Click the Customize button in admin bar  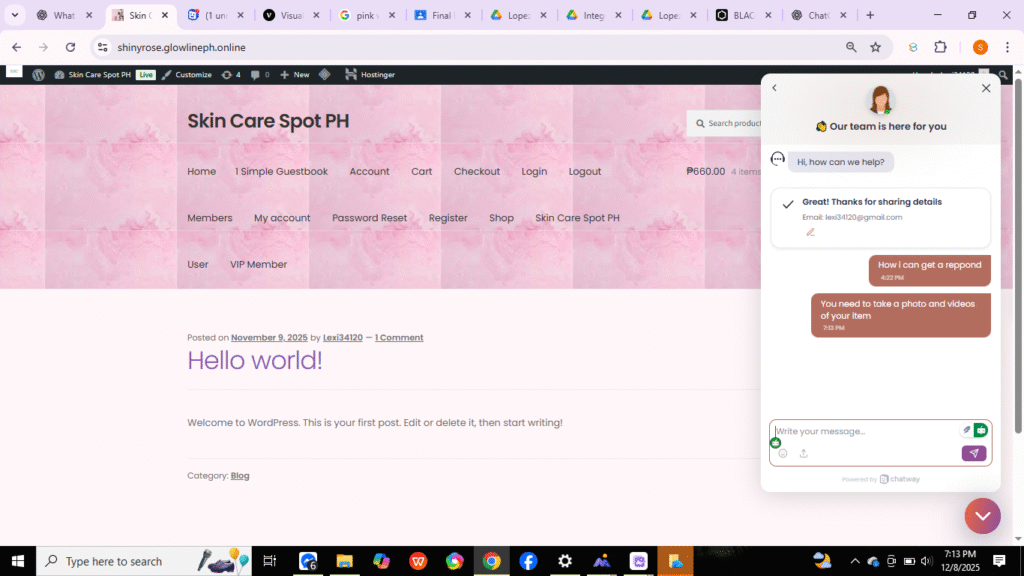[187, 75]
